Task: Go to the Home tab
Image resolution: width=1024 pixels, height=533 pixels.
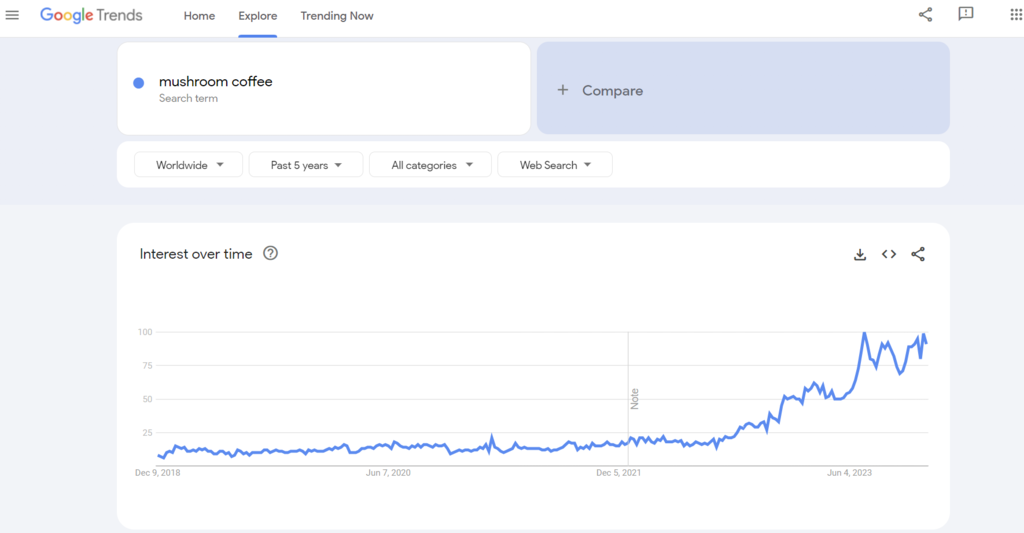Action: [199, 16]
